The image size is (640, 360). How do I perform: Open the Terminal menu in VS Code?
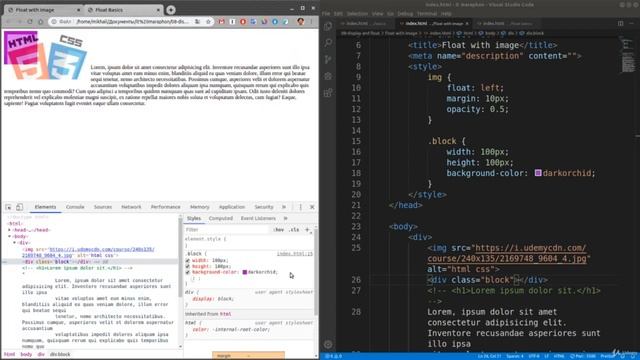tap(427, 13)
